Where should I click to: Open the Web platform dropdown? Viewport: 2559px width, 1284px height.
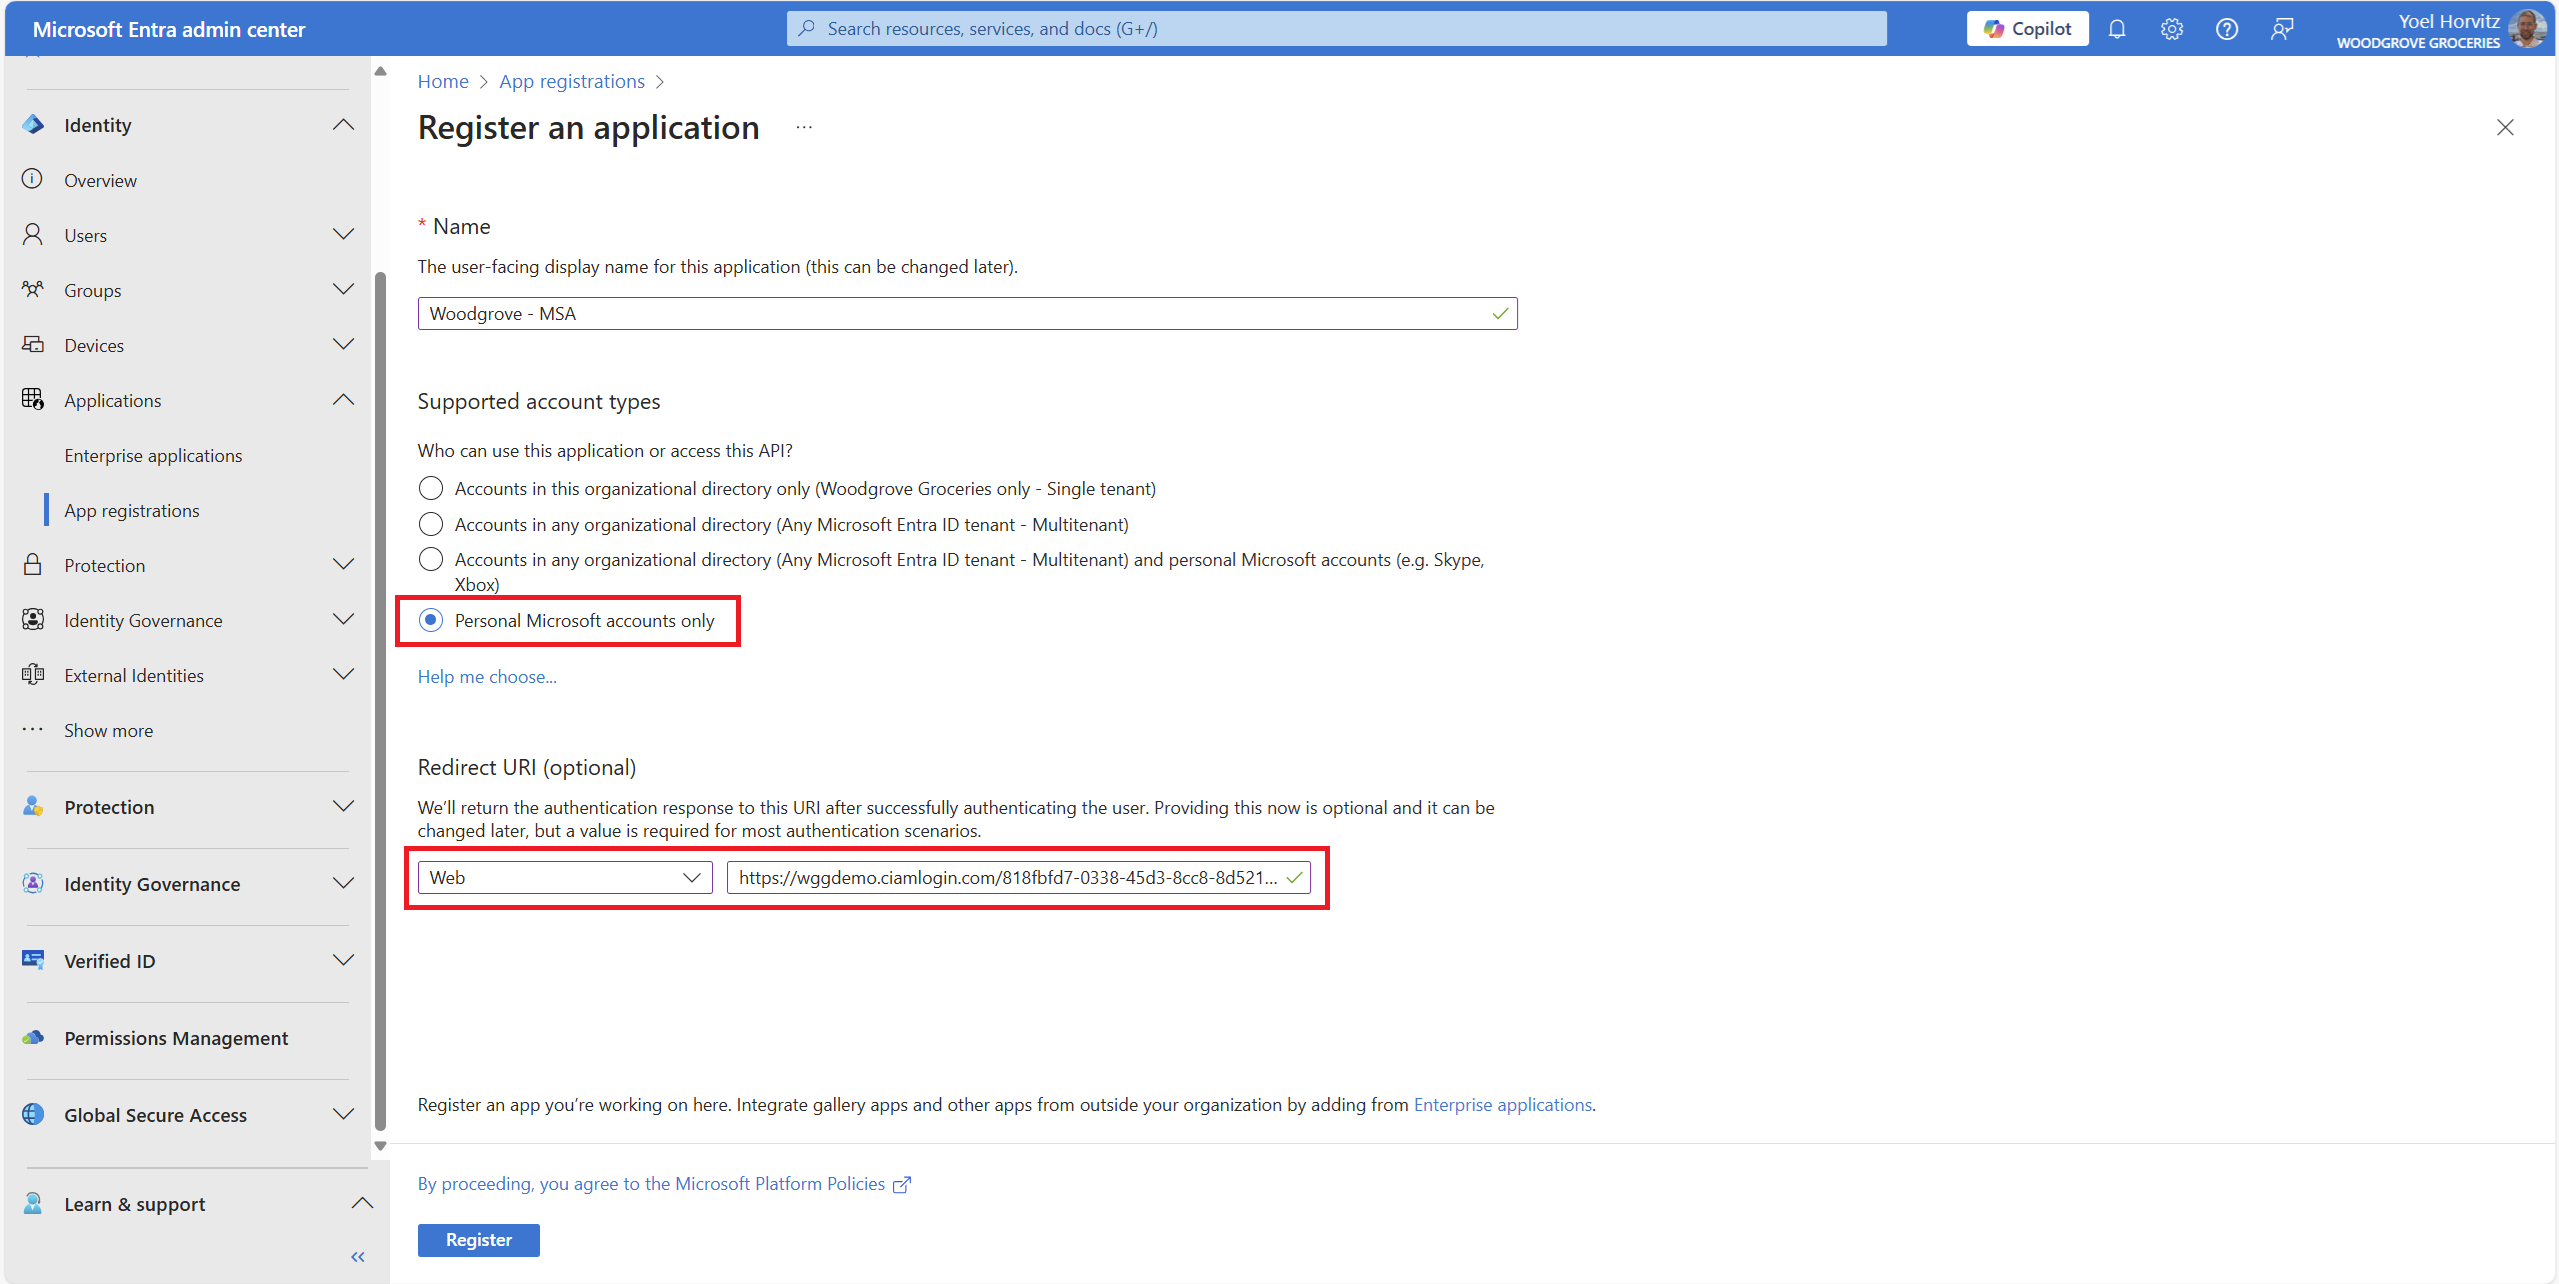(564, 877)
